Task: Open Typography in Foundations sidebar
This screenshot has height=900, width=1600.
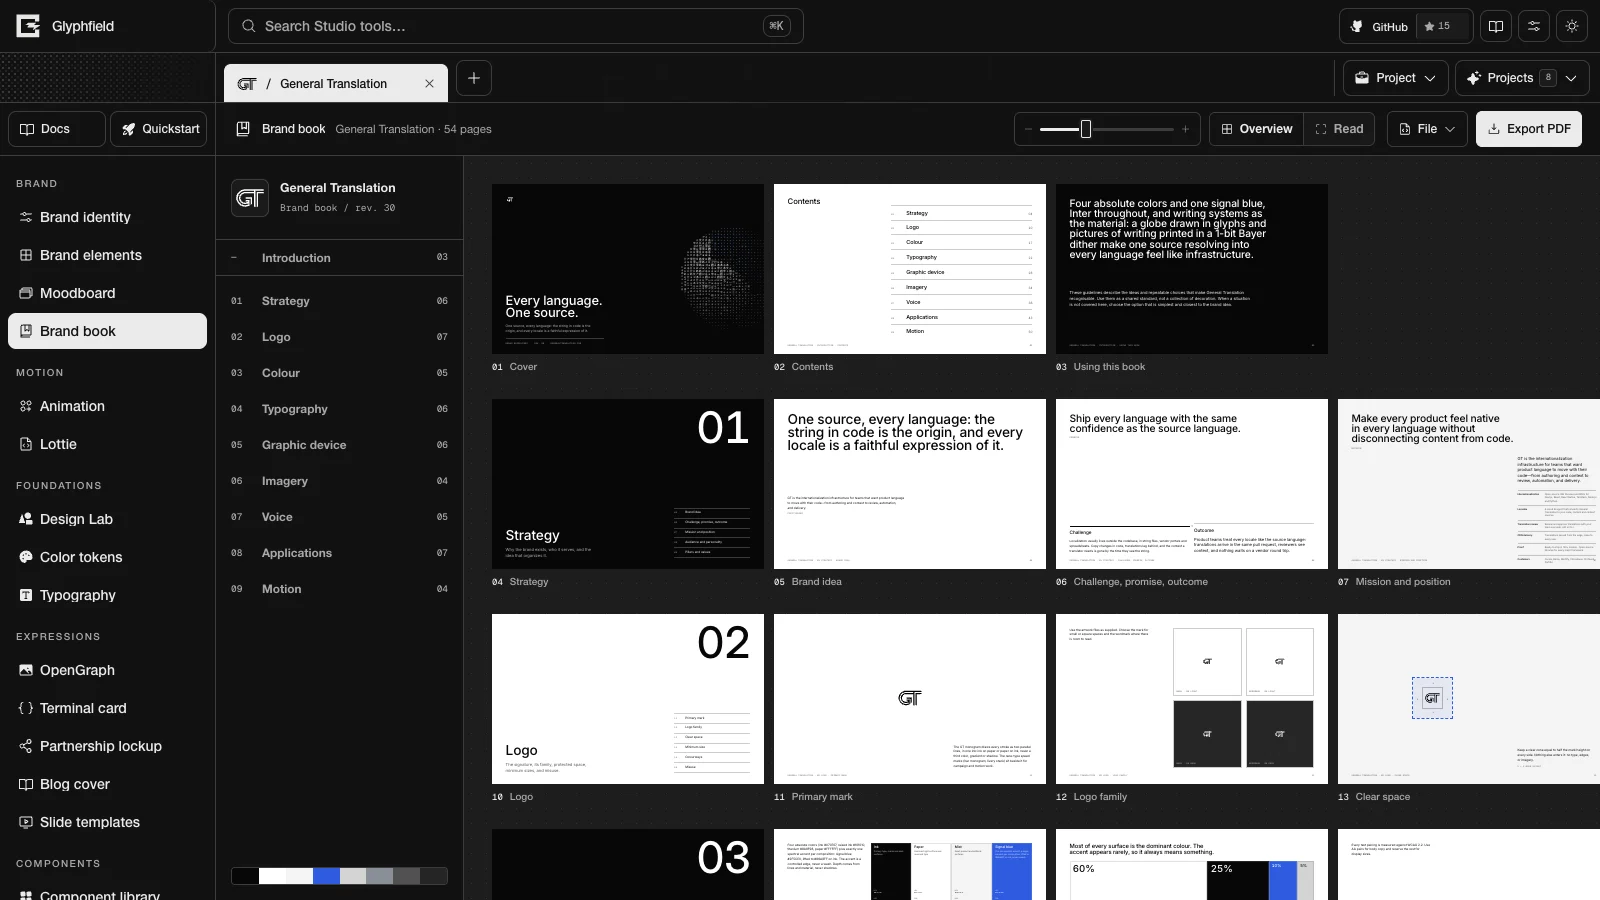Action: [x=107, y=595]
